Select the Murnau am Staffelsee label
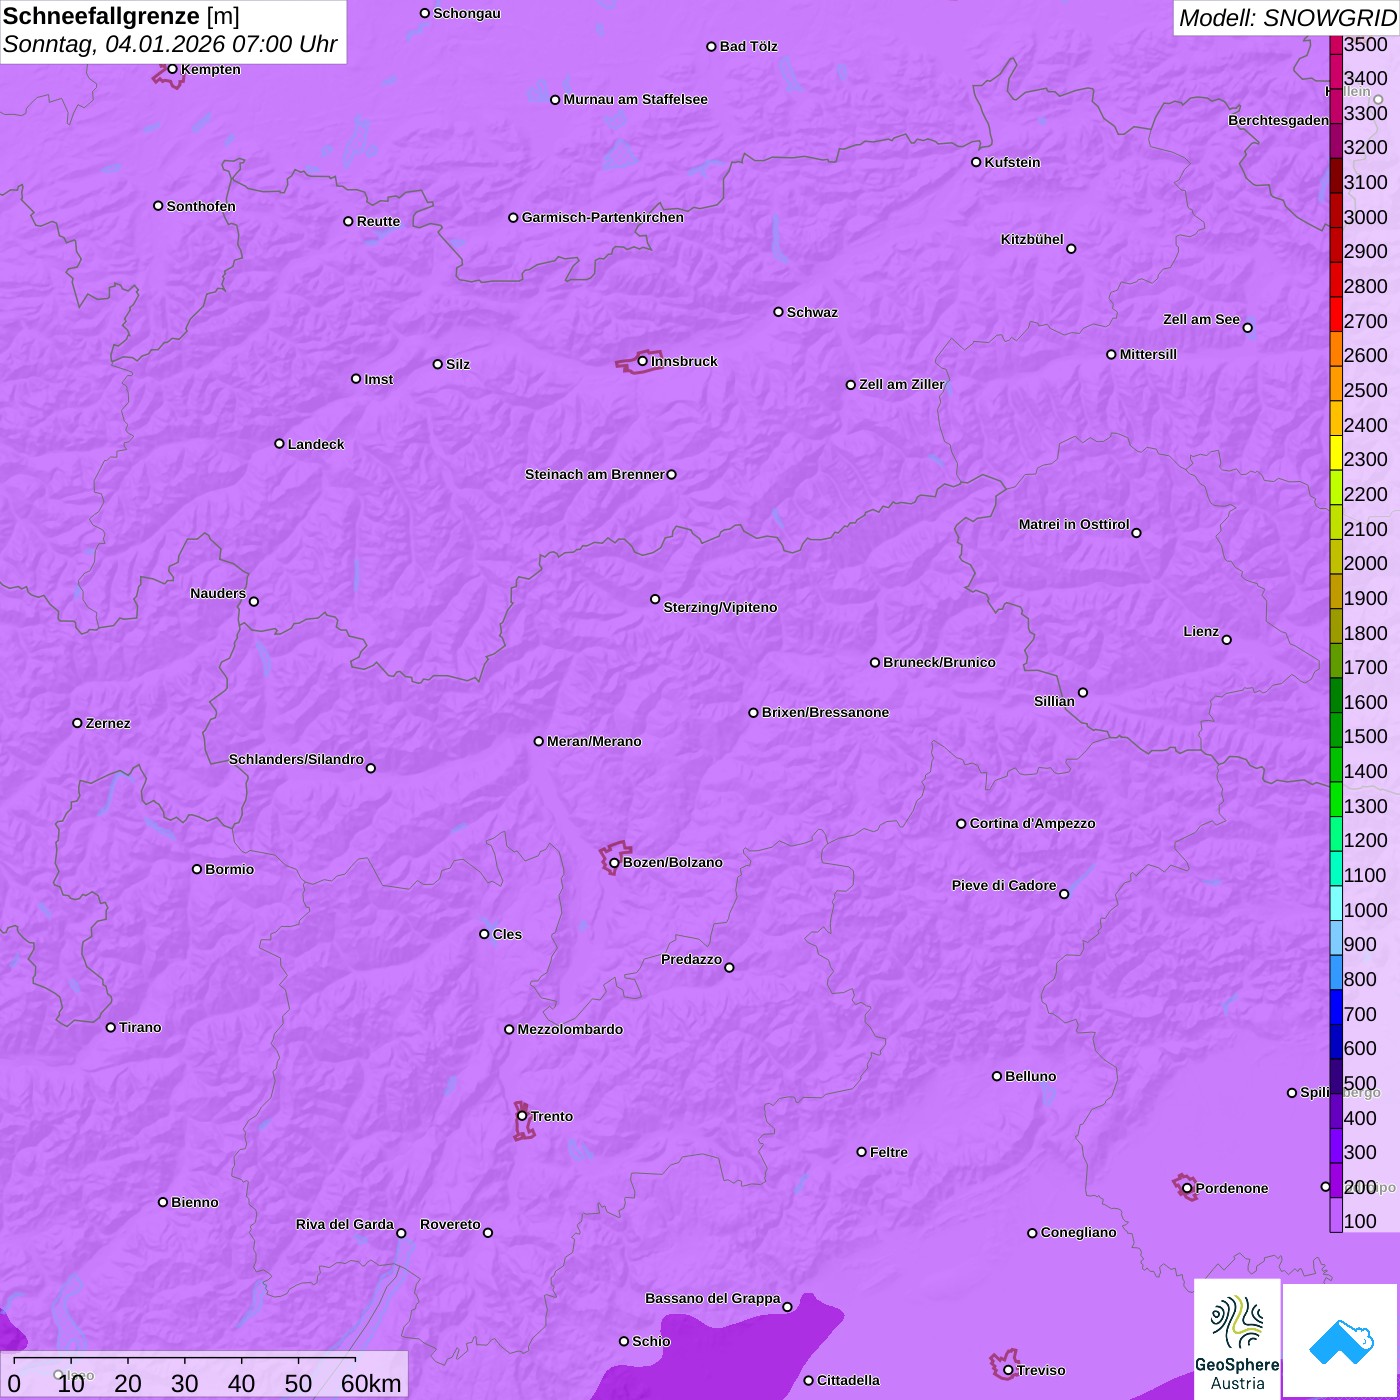This screenshot has width=1400, height=1400. click(636, 99)
